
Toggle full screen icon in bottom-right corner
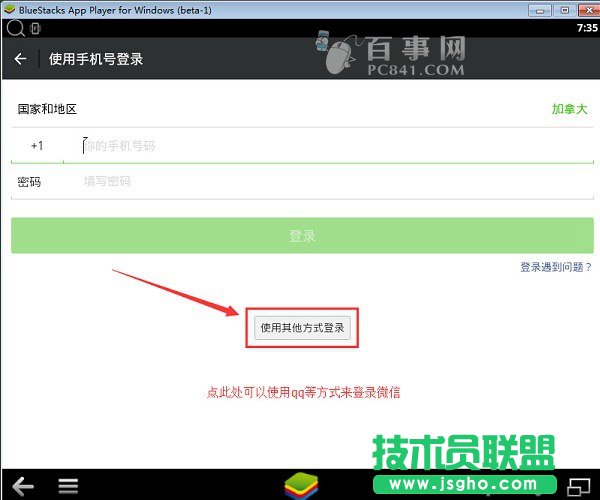[580, 486]
